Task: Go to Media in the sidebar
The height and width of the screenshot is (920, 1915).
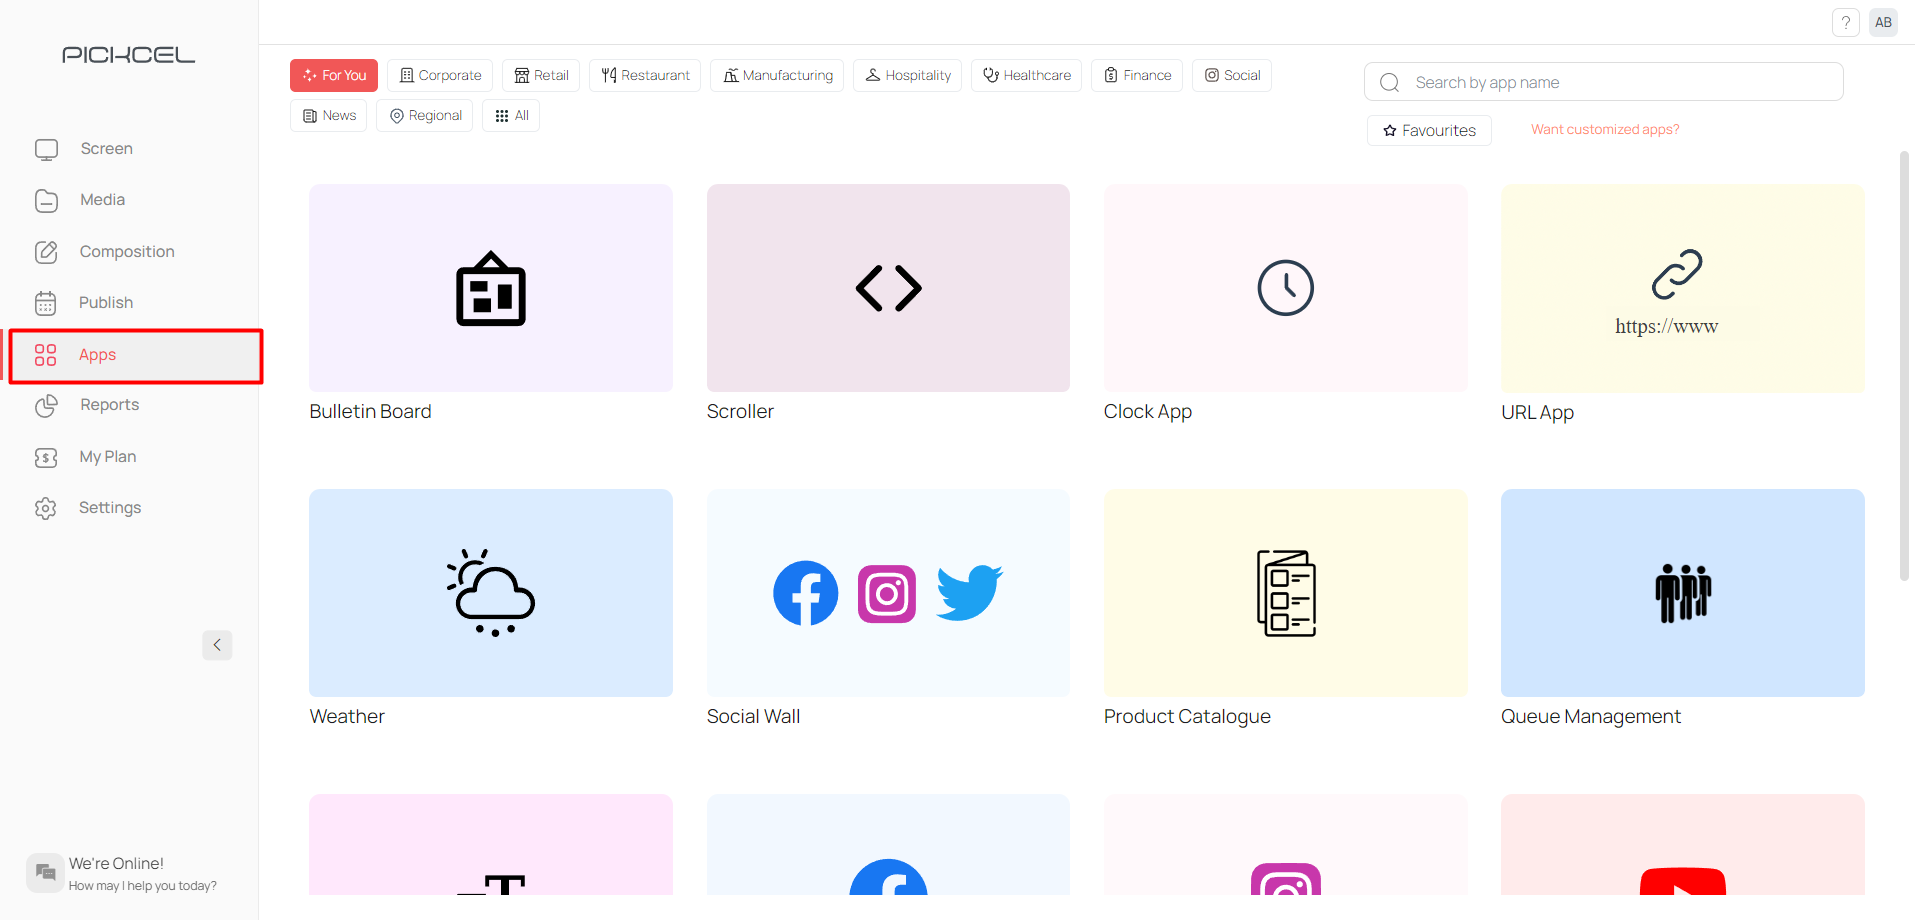Action: pyautogui.click(x=103, y=200)
